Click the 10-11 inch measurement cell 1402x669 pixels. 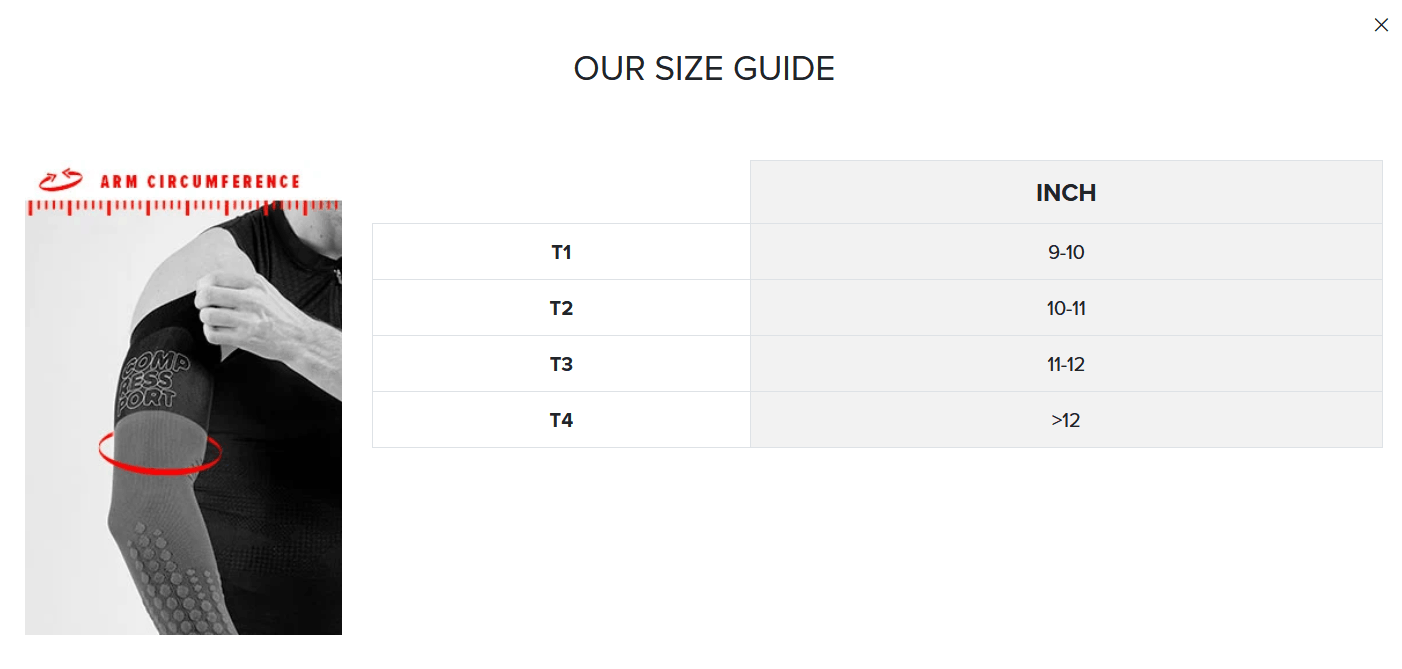[x=1066, y=308]
